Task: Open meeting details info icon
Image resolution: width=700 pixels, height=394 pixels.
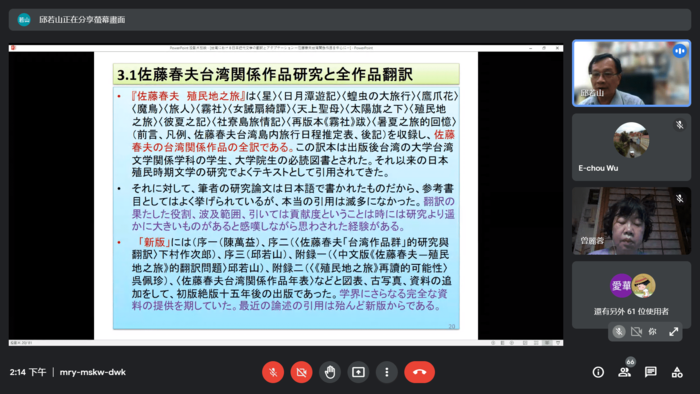Action: click(x=598, y=372)
